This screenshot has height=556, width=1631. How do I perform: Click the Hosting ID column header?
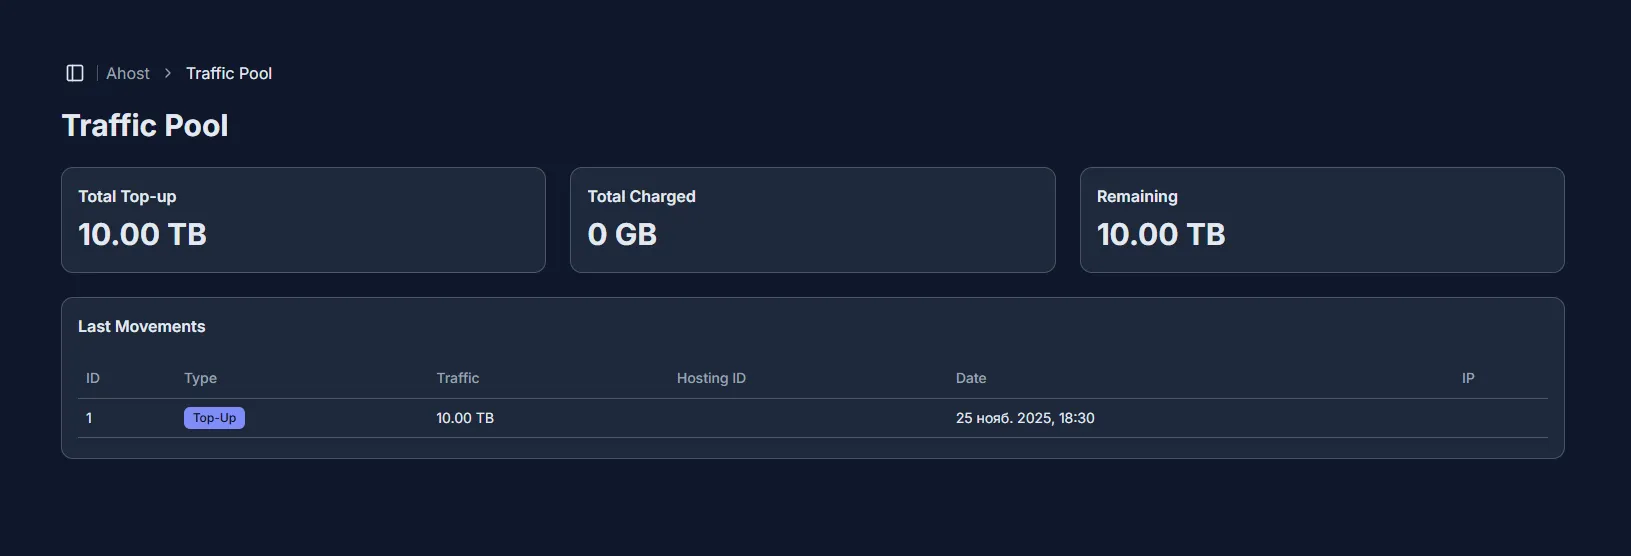click(x=711, y=378)
